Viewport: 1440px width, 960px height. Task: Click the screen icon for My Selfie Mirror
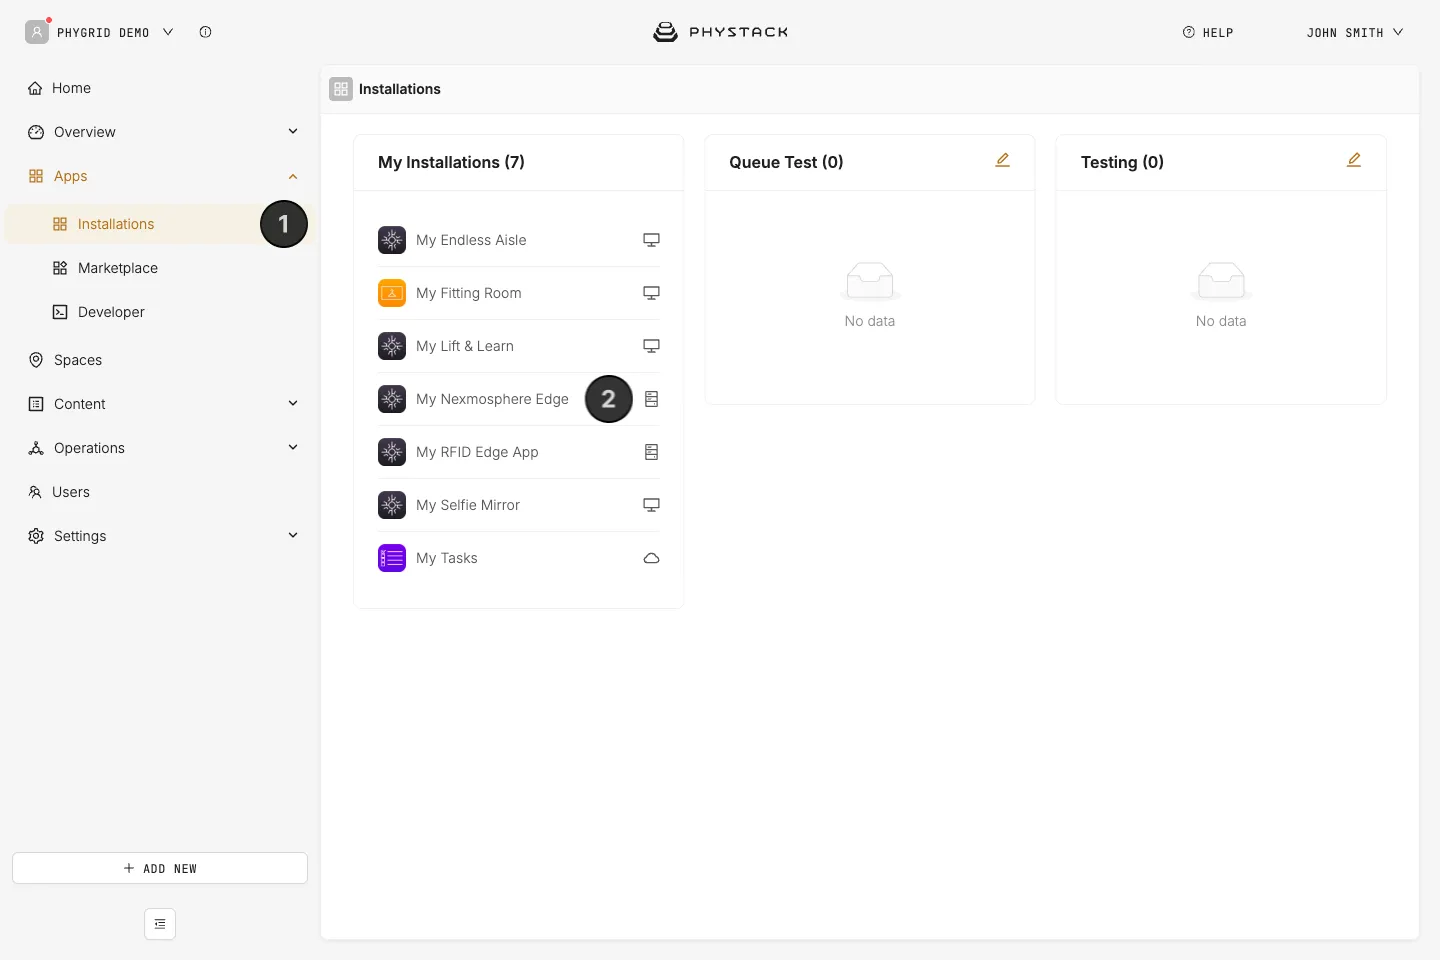click(651, 505)
